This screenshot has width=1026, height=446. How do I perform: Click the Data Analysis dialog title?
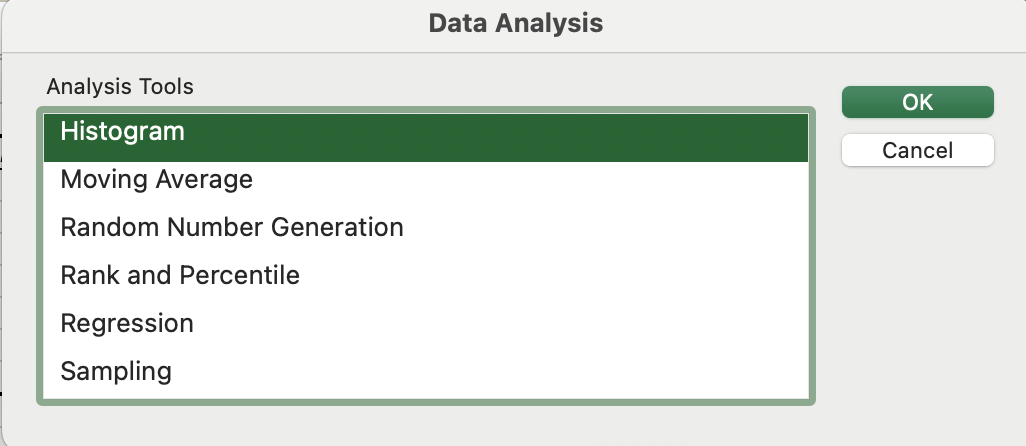click(515, 23)
